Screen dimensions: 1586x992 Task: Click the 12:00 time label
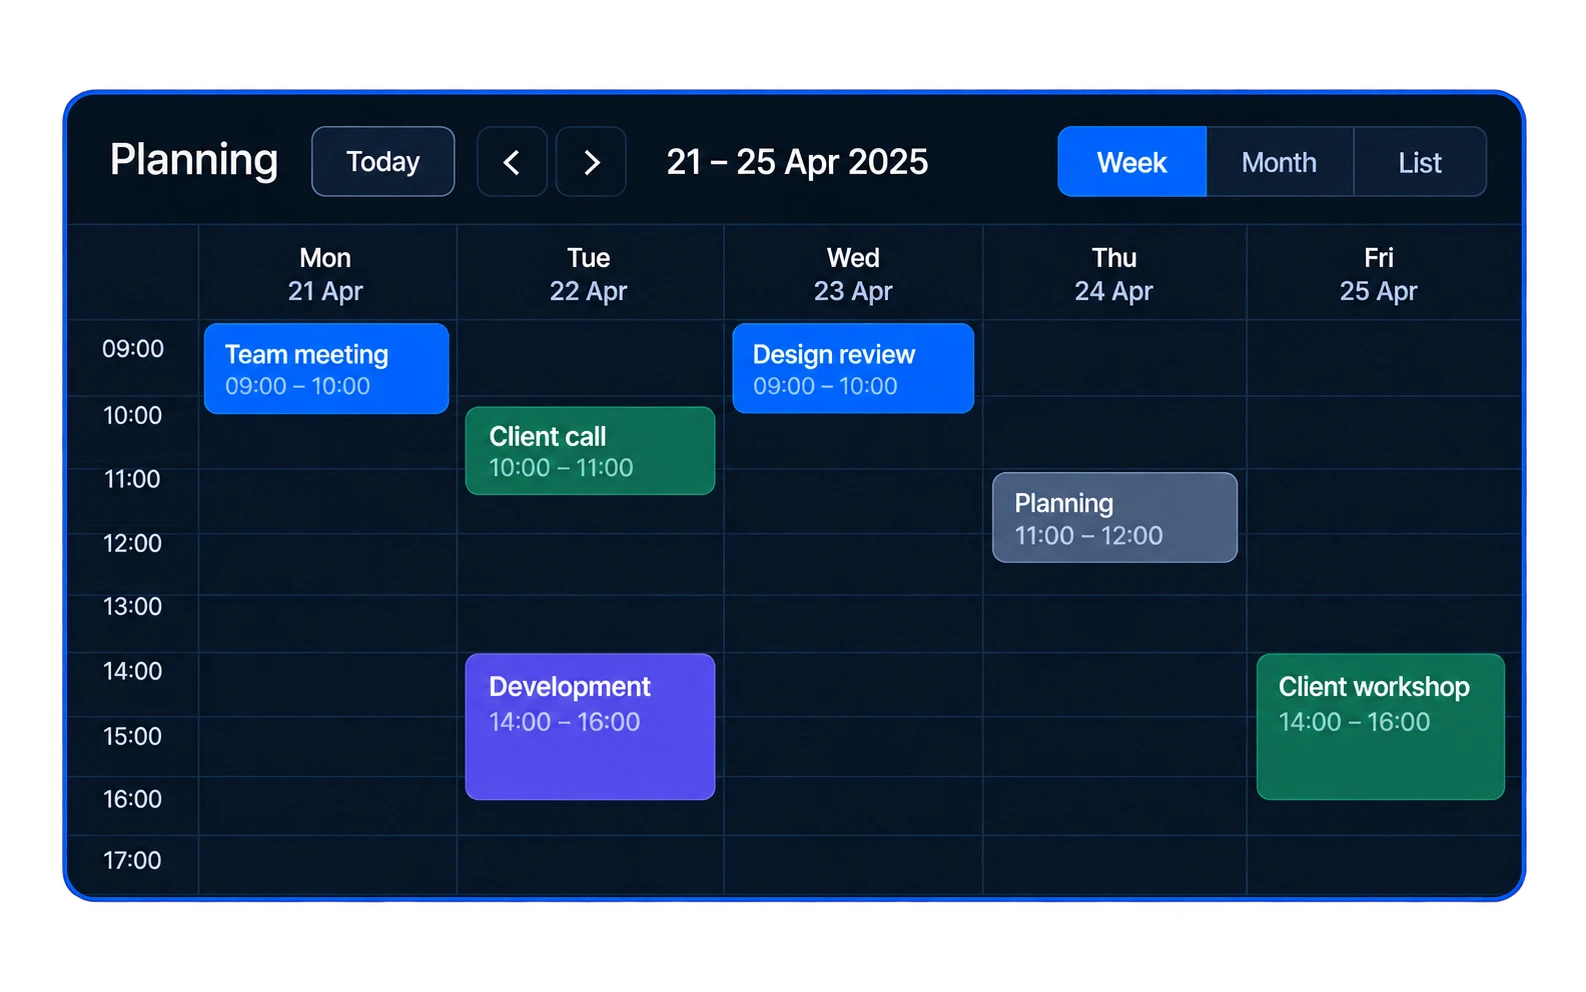coord(132,543)
